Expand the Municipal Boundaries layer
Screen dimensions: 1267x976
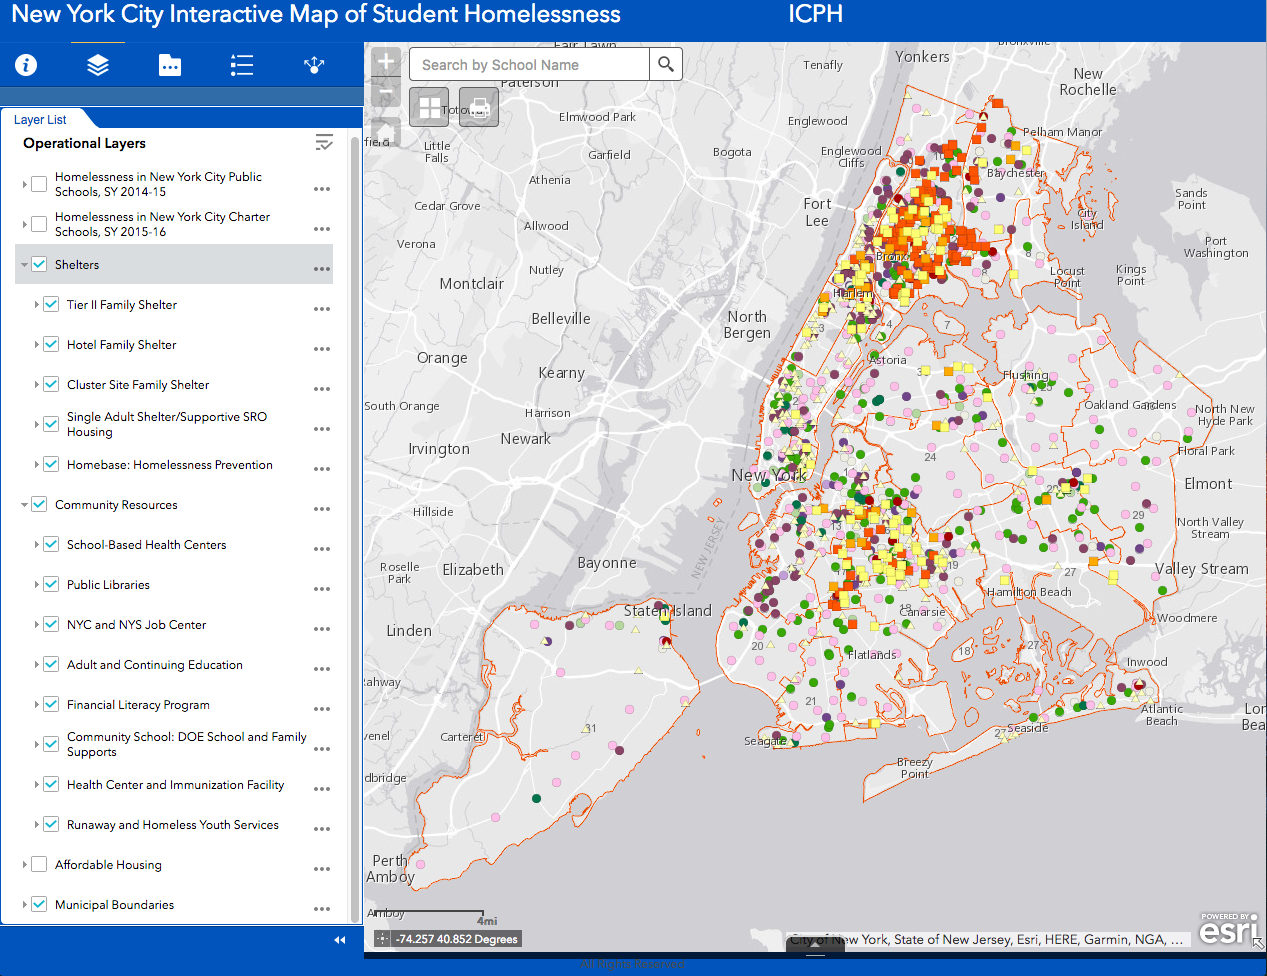tap(25, 904)
